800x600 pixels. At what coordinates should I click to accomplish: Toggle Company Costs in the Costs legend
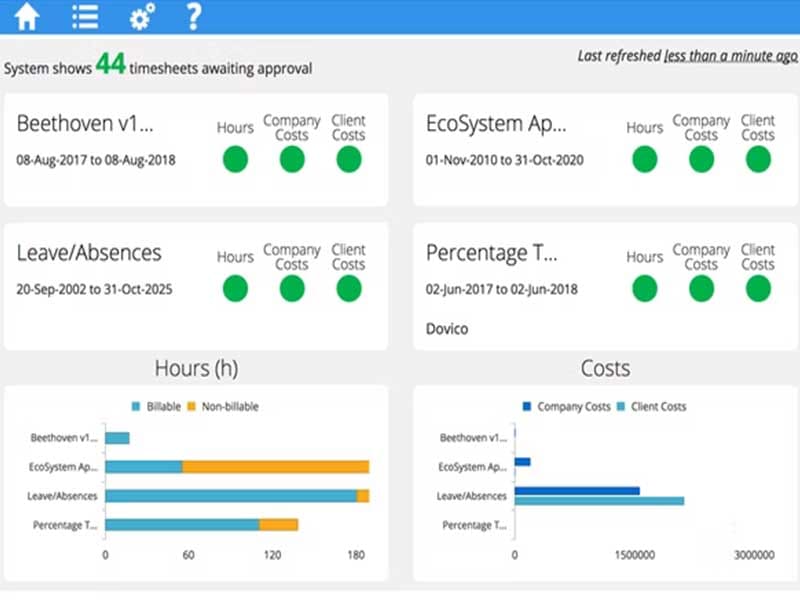point(576,407)
